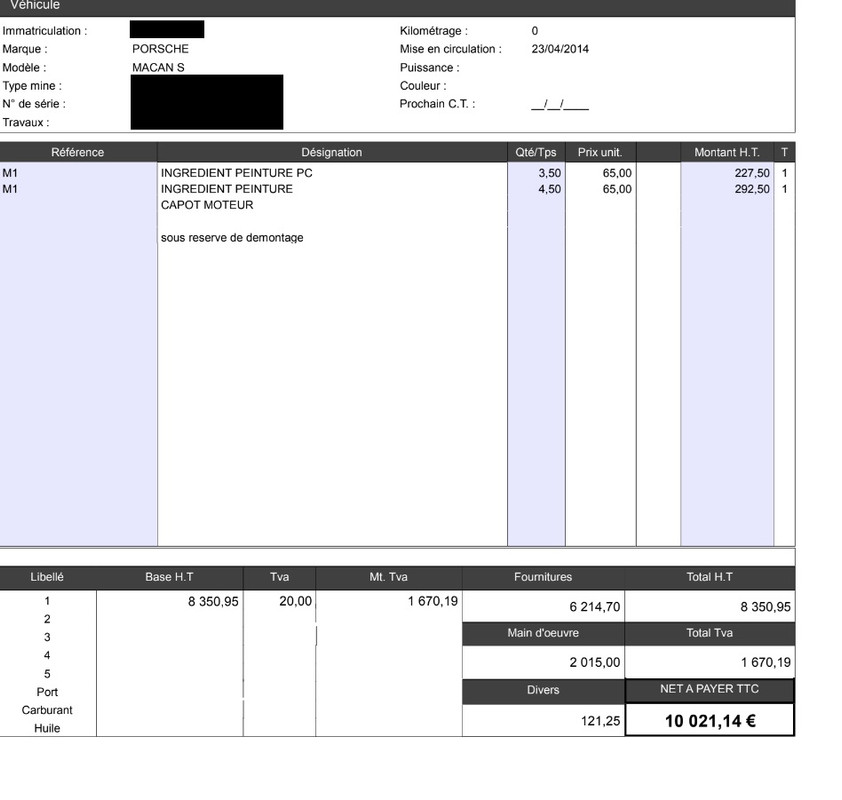Click the Huile label
Screen dimensions: 842x800
tap(47, 729)
